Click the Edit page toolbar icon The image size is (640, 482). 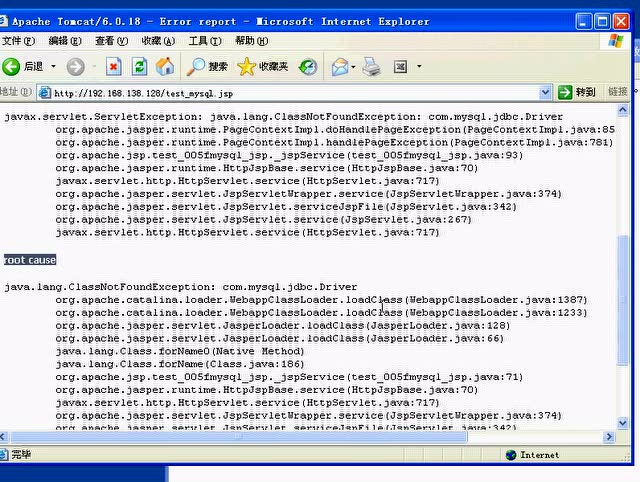tap(400, 67)
